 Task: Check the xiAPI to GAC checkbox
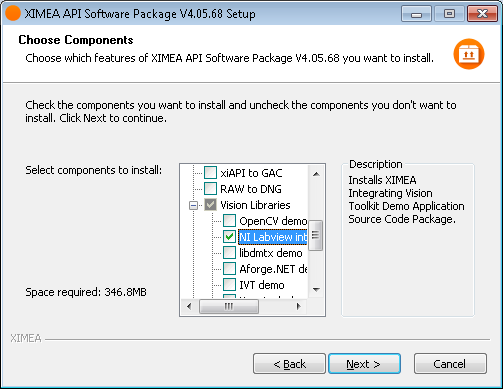coord(210,173)
